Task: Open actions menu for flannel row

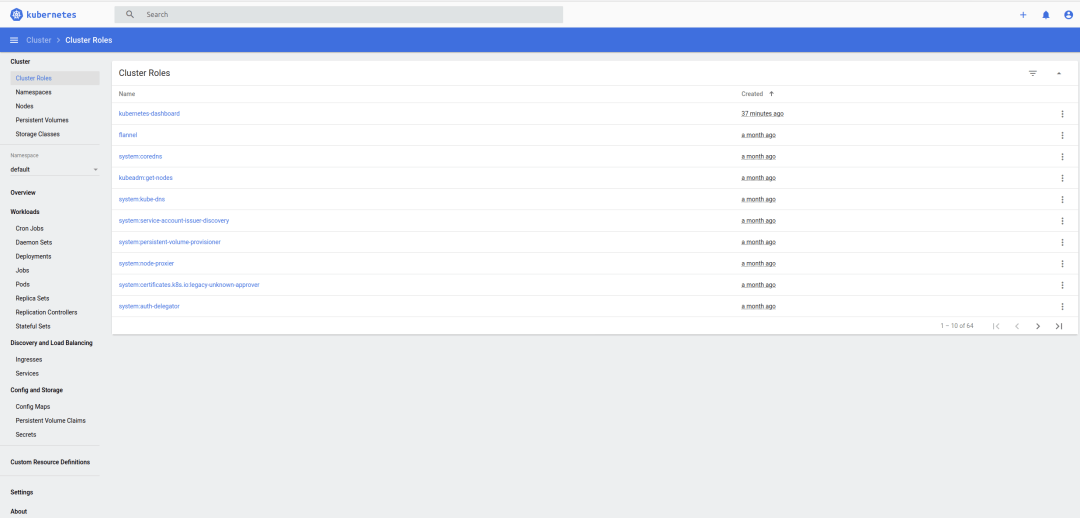Action: (1062, 135)
